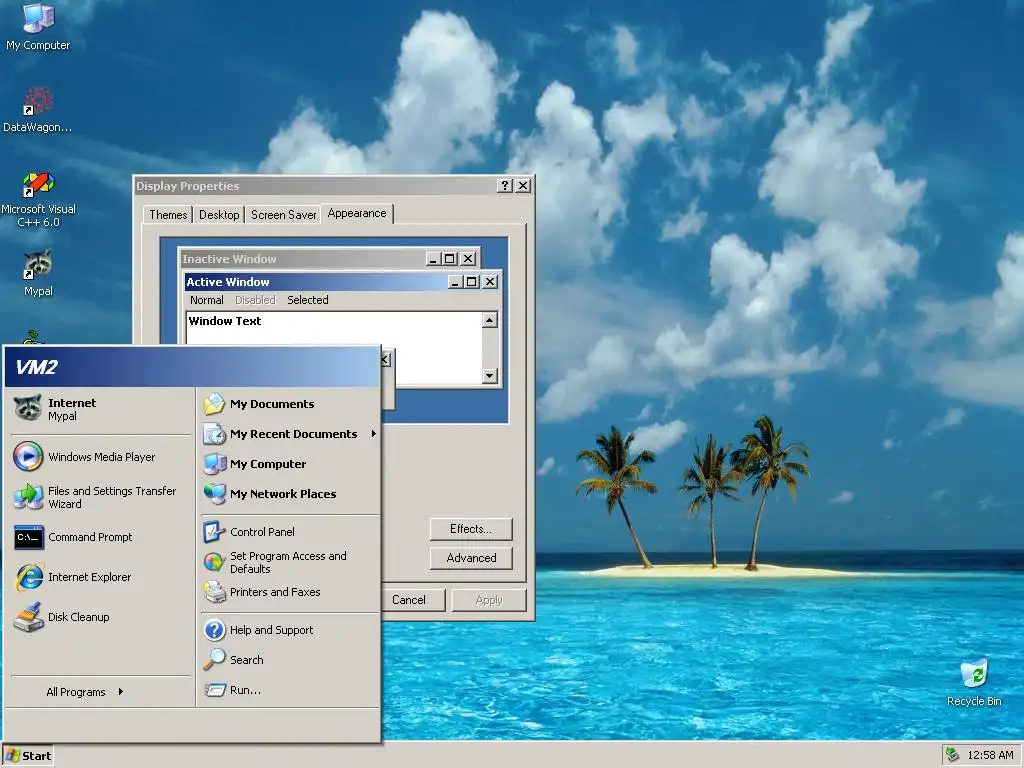
Task: Switch to the Screen Saver tab
Action: point(283,215)
